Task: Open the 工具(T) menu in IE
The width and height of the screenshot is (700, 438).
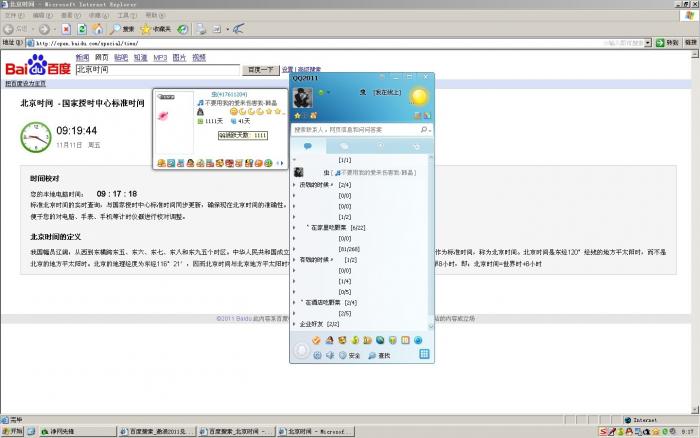Action: [x=127, y=15]
